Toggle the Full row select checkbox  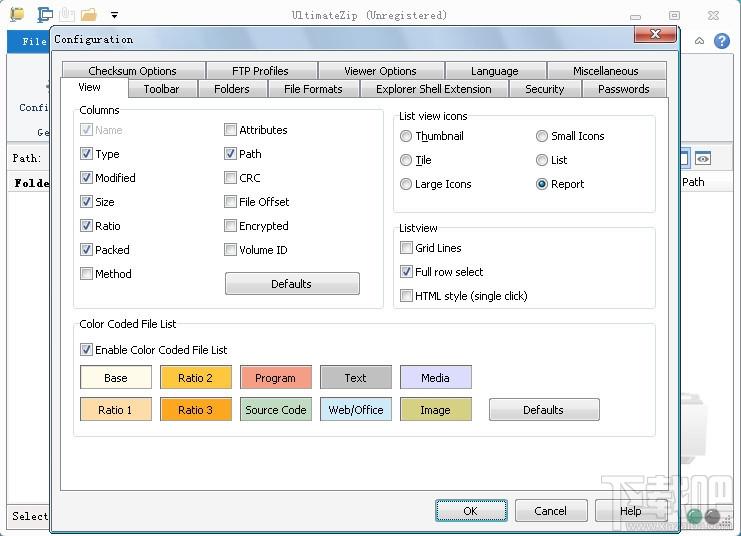[x=406, y=272]
